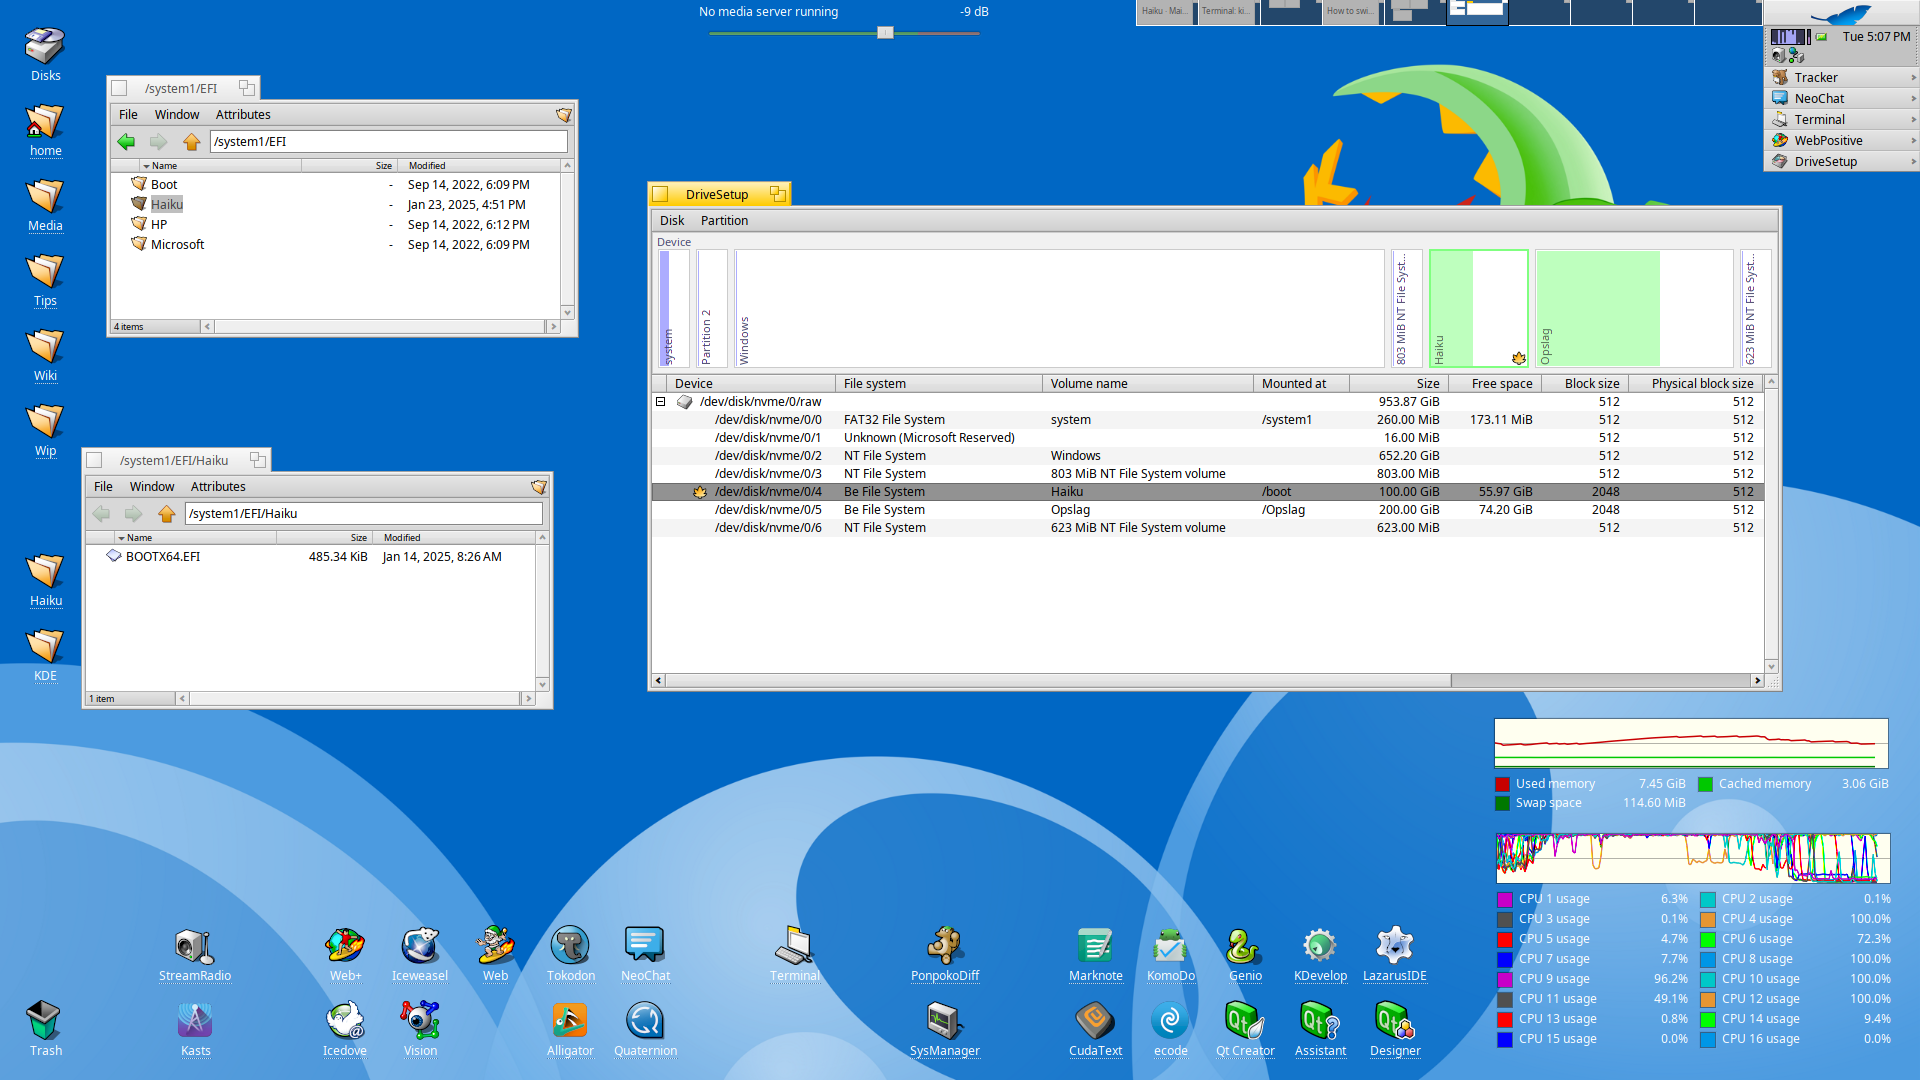
Task: Collapse the /dev/disk/nvme/0/raw tree row
Action: [660, 402]
